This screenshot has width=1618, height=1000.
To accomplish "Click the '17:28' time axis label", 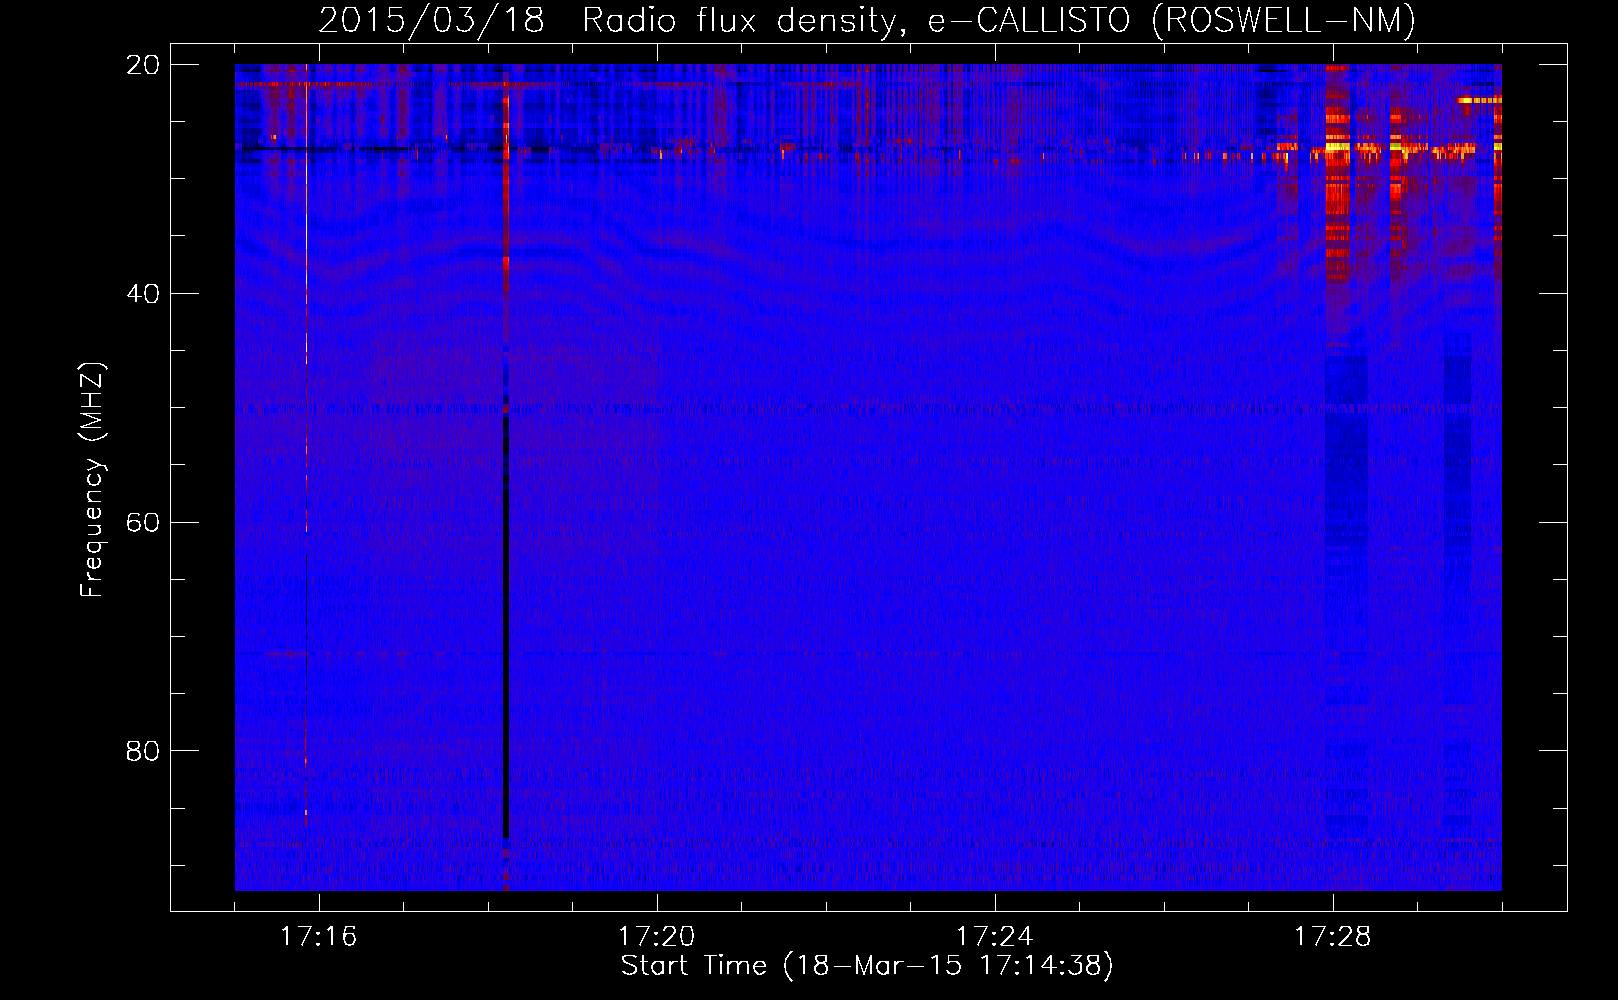I will [1332, 937].
